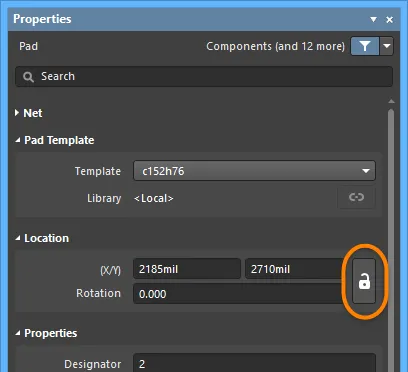
Task: Toggle the Location lock icon
Action: (x=364, y=281)
